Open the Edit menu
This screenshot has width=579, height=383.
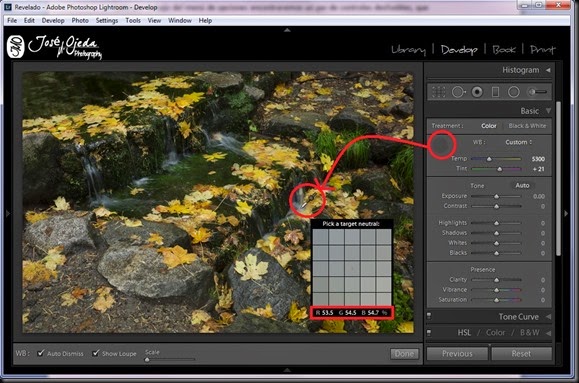tap(29, 20)
